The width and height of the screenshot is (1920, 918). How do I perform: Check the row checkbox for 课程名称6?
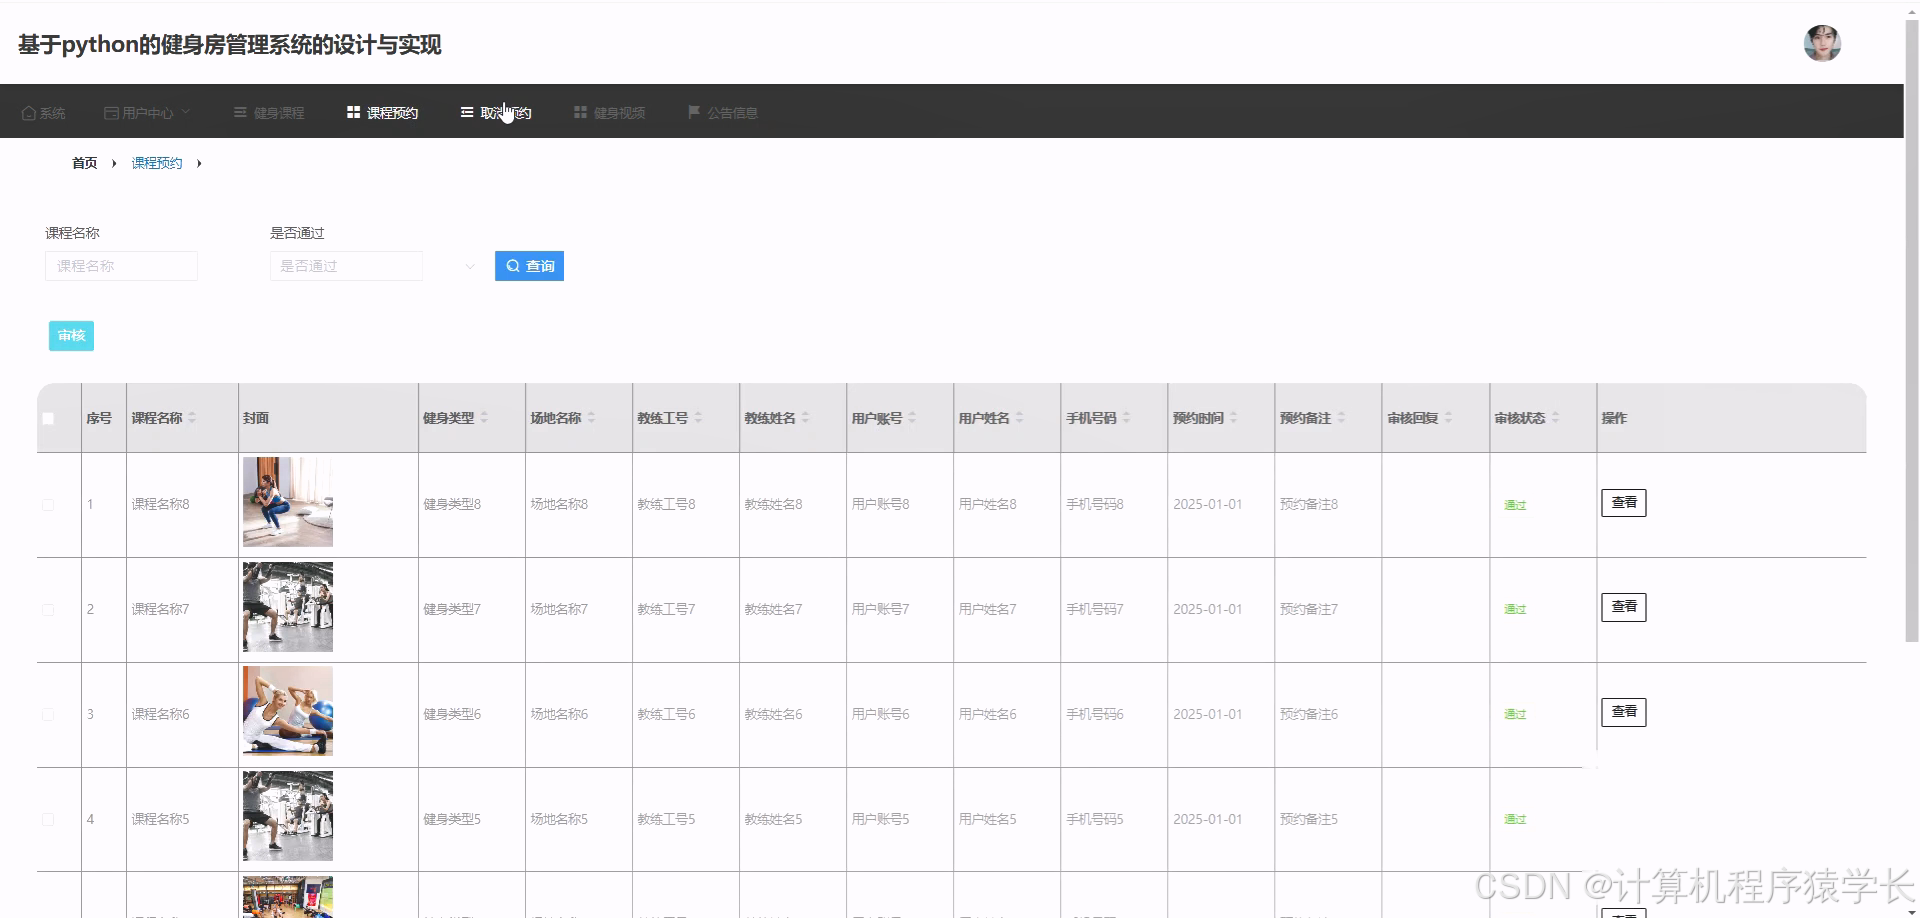[x=48, y=715]
